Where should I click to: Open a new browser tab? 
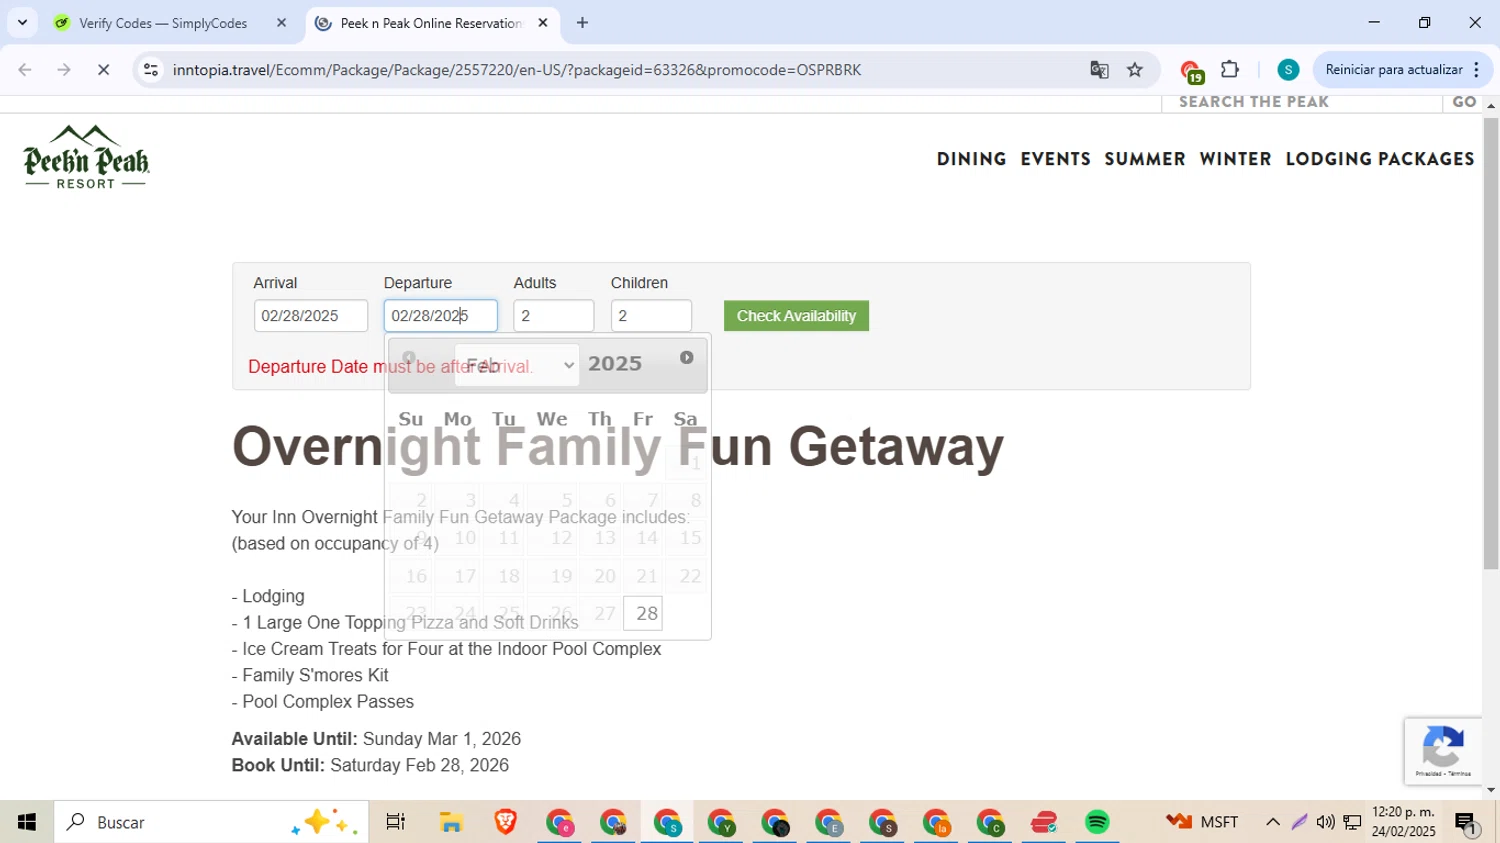click(x=582, y=22)
